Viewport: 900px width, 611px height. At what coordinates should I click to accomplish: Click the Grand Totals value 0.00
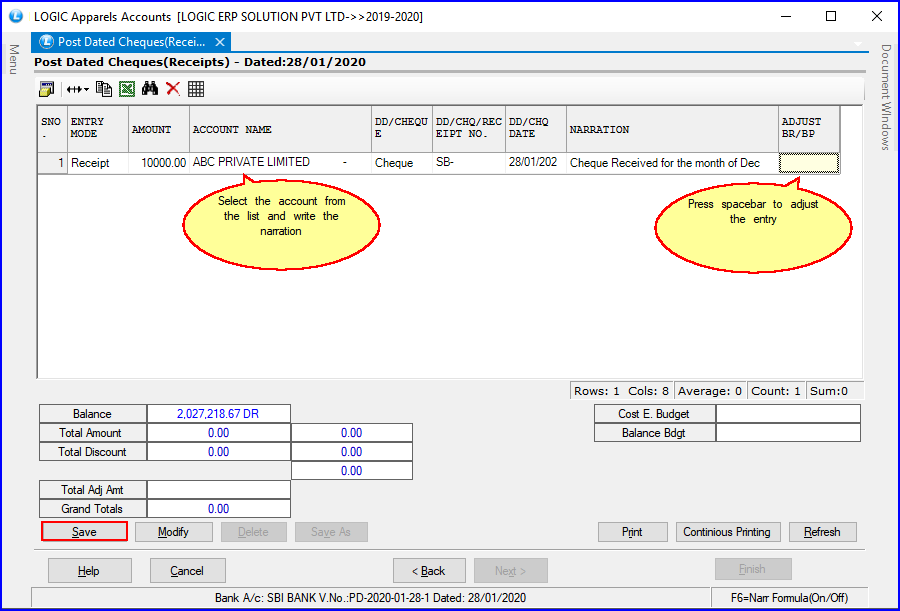pyautogui.click(x=219, y=509)
